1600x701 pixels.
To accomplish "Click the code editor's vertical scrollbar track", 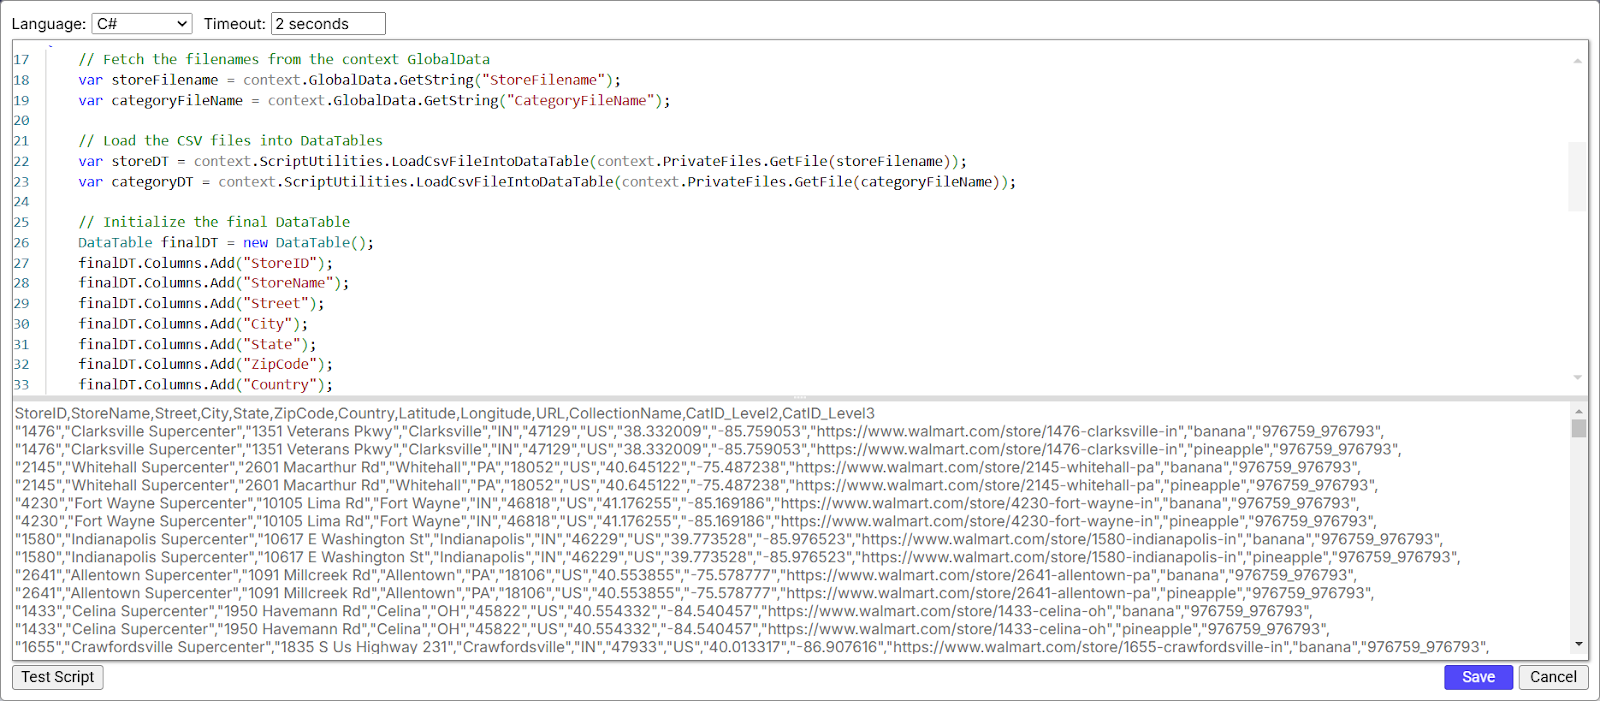I will coord(1578,280).
